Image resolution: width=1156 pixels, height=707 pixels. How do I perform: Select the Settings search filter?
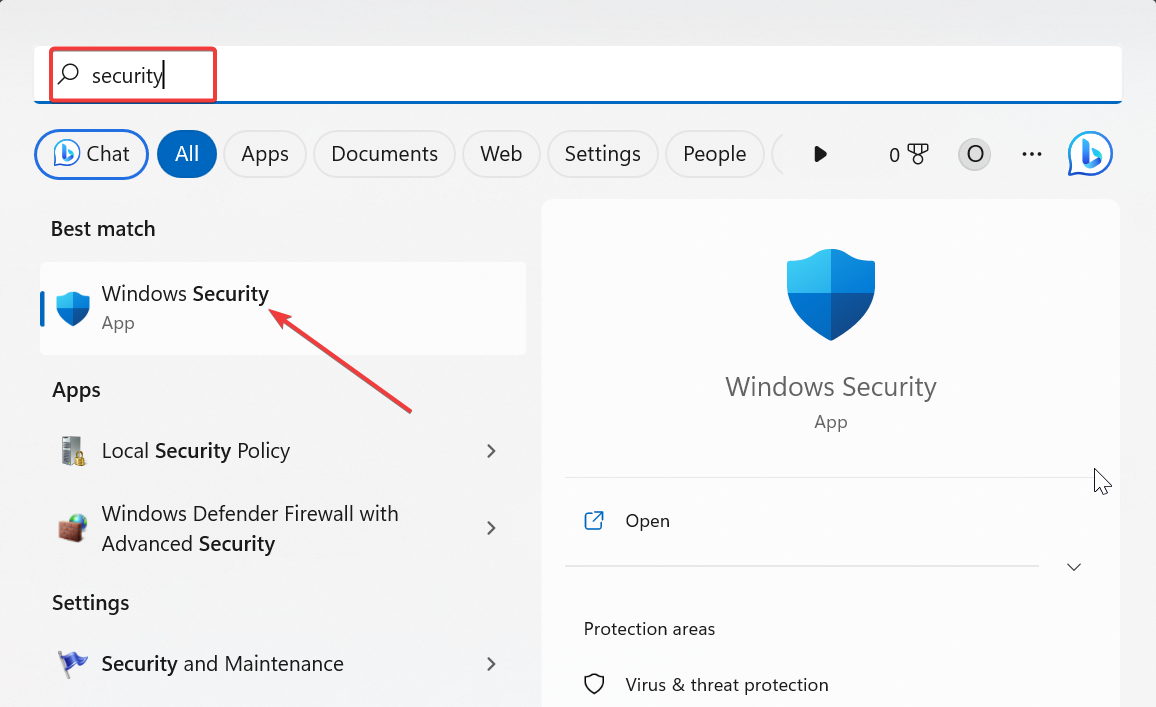pos(602,153)
